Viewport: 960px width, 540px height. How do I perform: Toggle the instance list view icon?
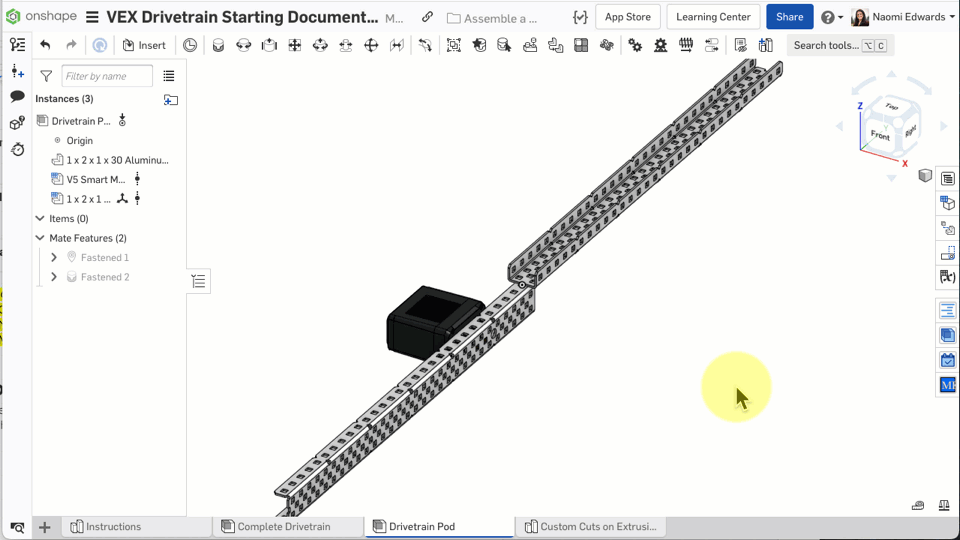[169, 76]
